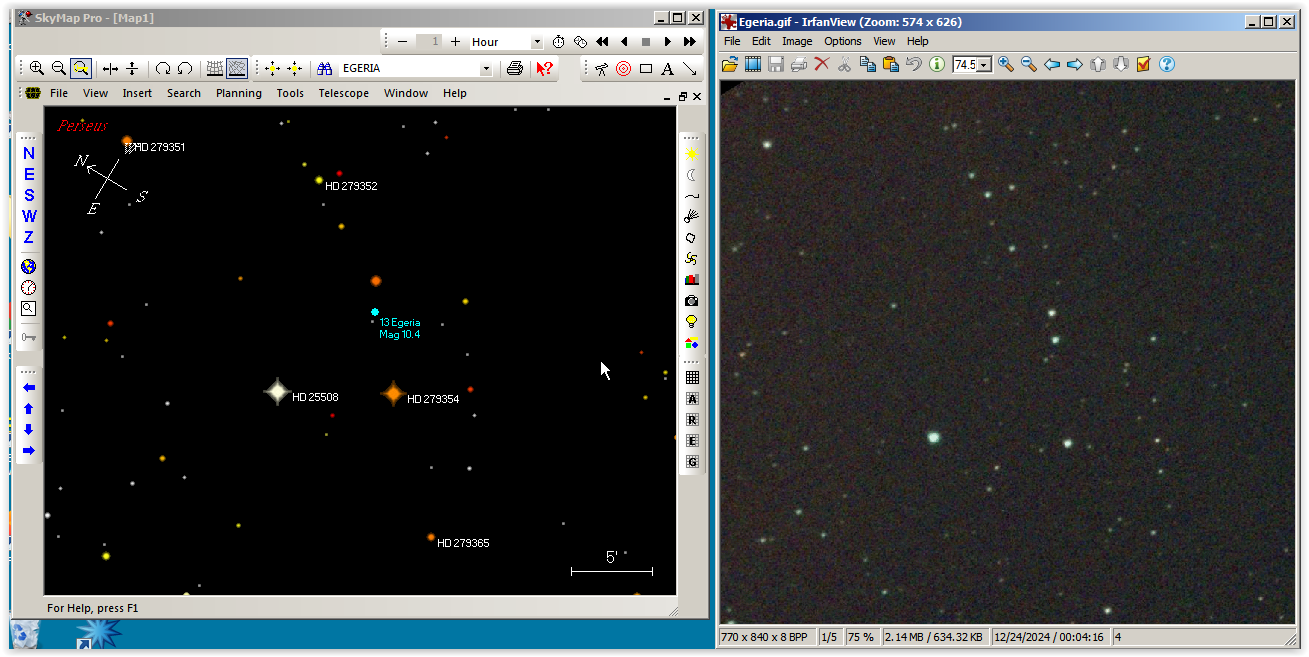Click the time step value field

pos(429,41)
